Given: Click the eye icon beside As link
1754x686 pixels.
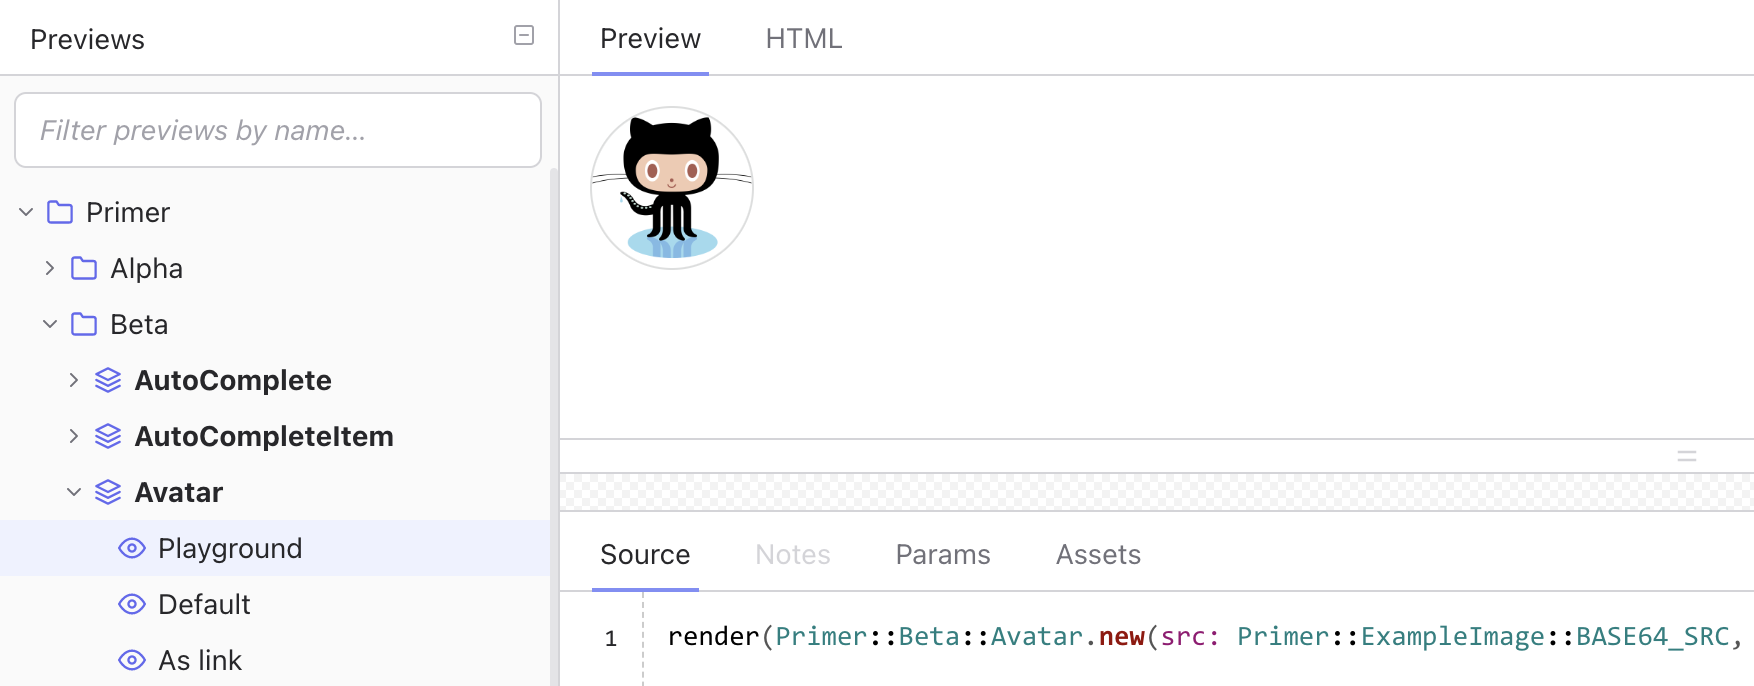Looking at the screenshot, I should [x=132, y=660].
